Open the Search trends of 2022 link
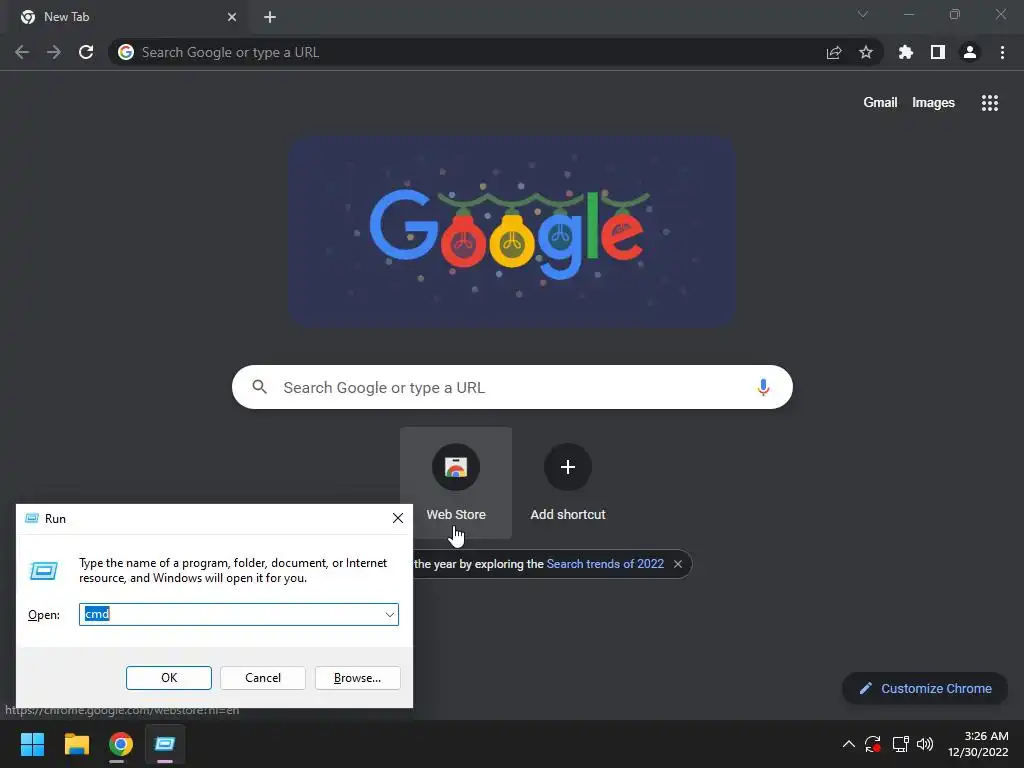 pos(605,564)
